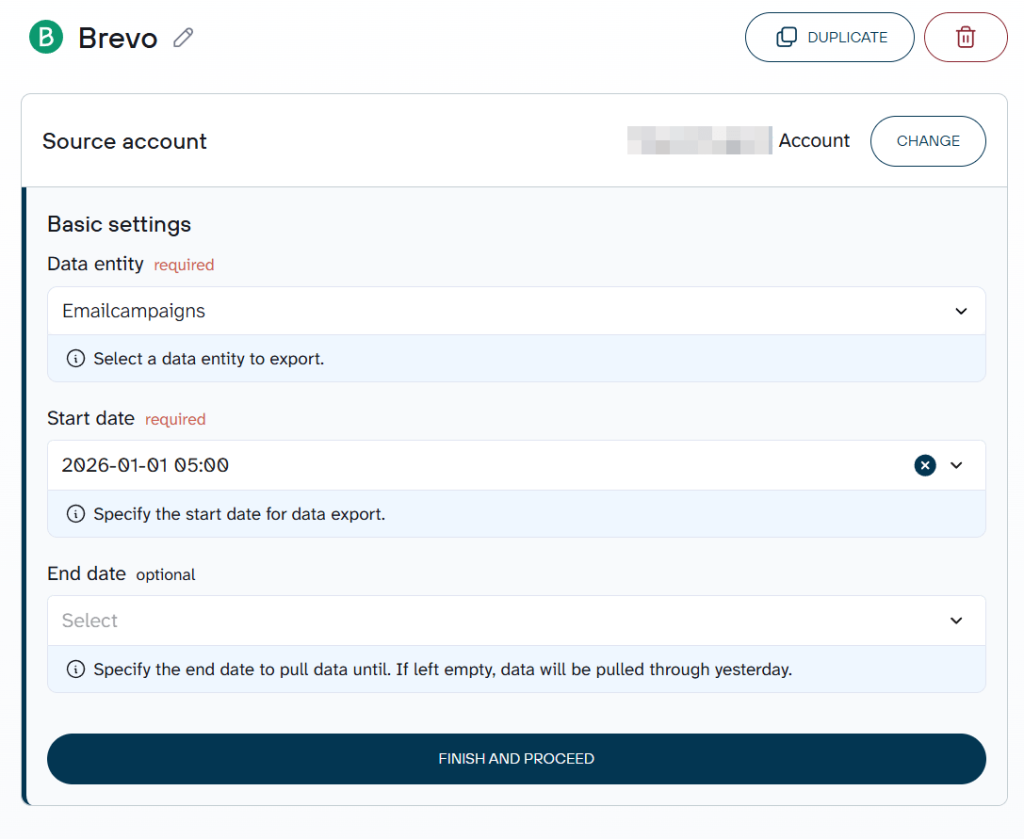
Task: Click the red trash delete icon
Action: click(x=965, y=38)
